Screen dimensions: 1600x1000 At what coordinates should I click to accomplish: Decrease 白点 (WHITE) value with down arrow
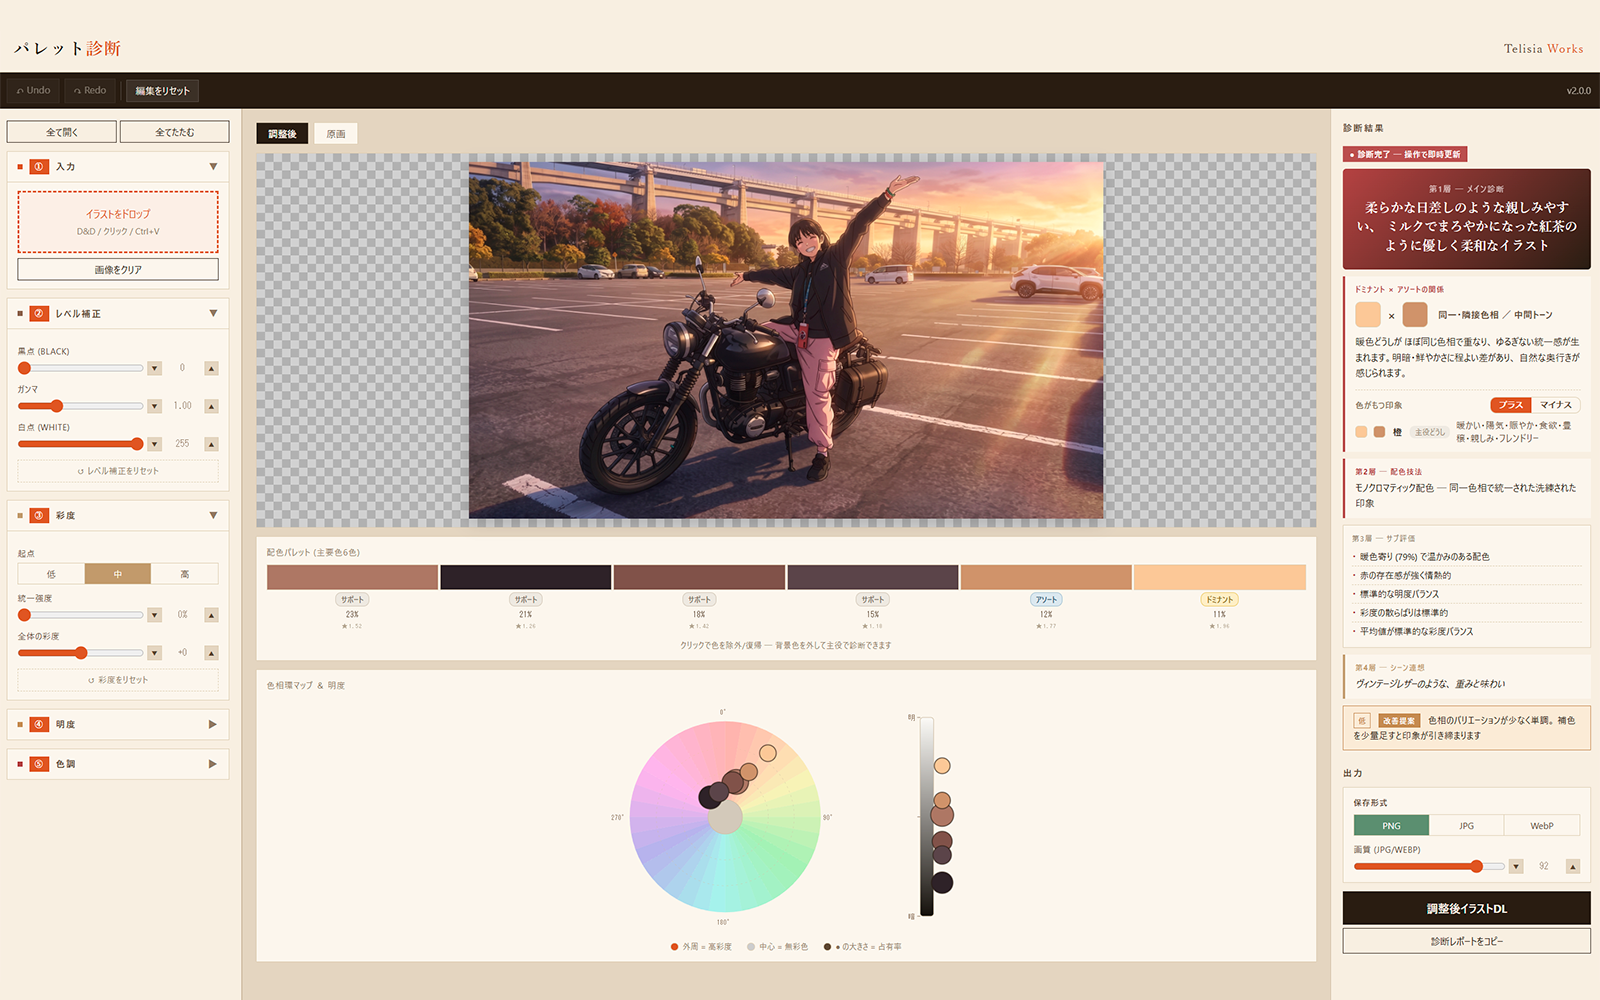pos(155,444)
